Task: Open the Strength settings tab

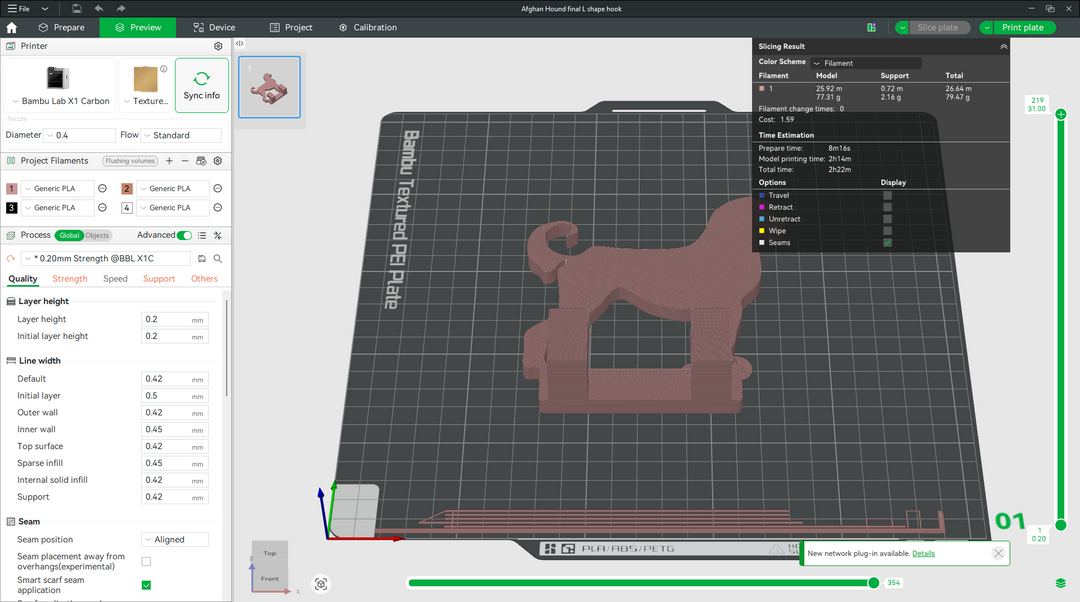Action: click(x=70, y=279)
